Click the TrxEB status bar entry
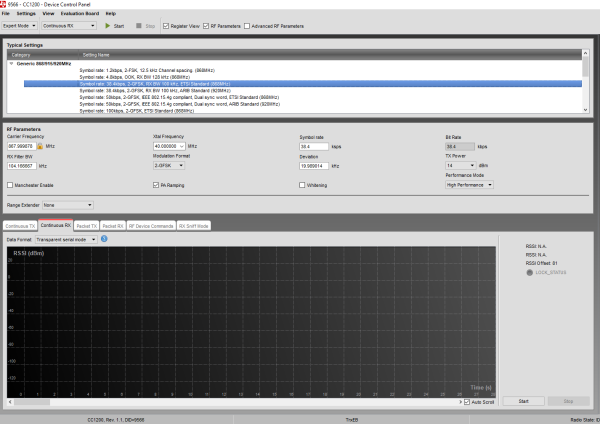Screen dimensions: 600x424 pos(352,420)
